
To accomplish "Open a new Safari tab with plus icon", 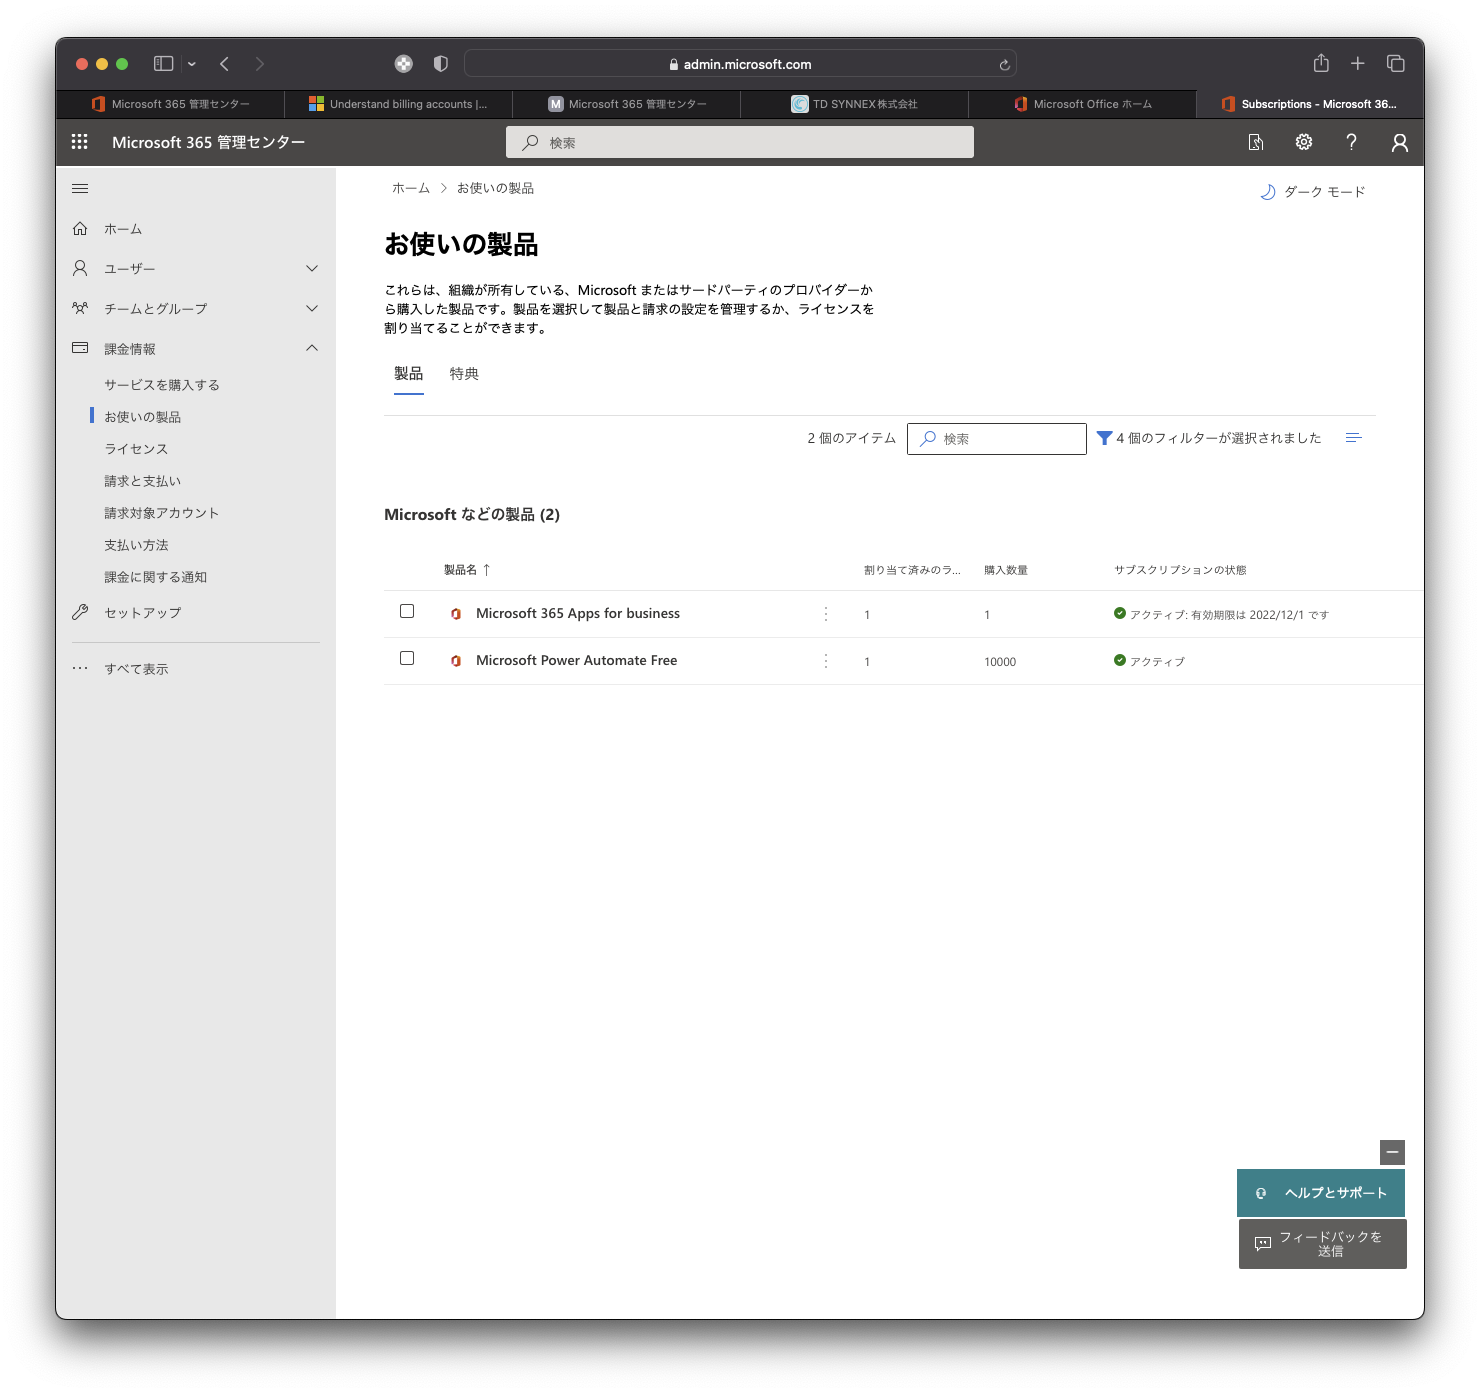I will (x=1358, y=64).
